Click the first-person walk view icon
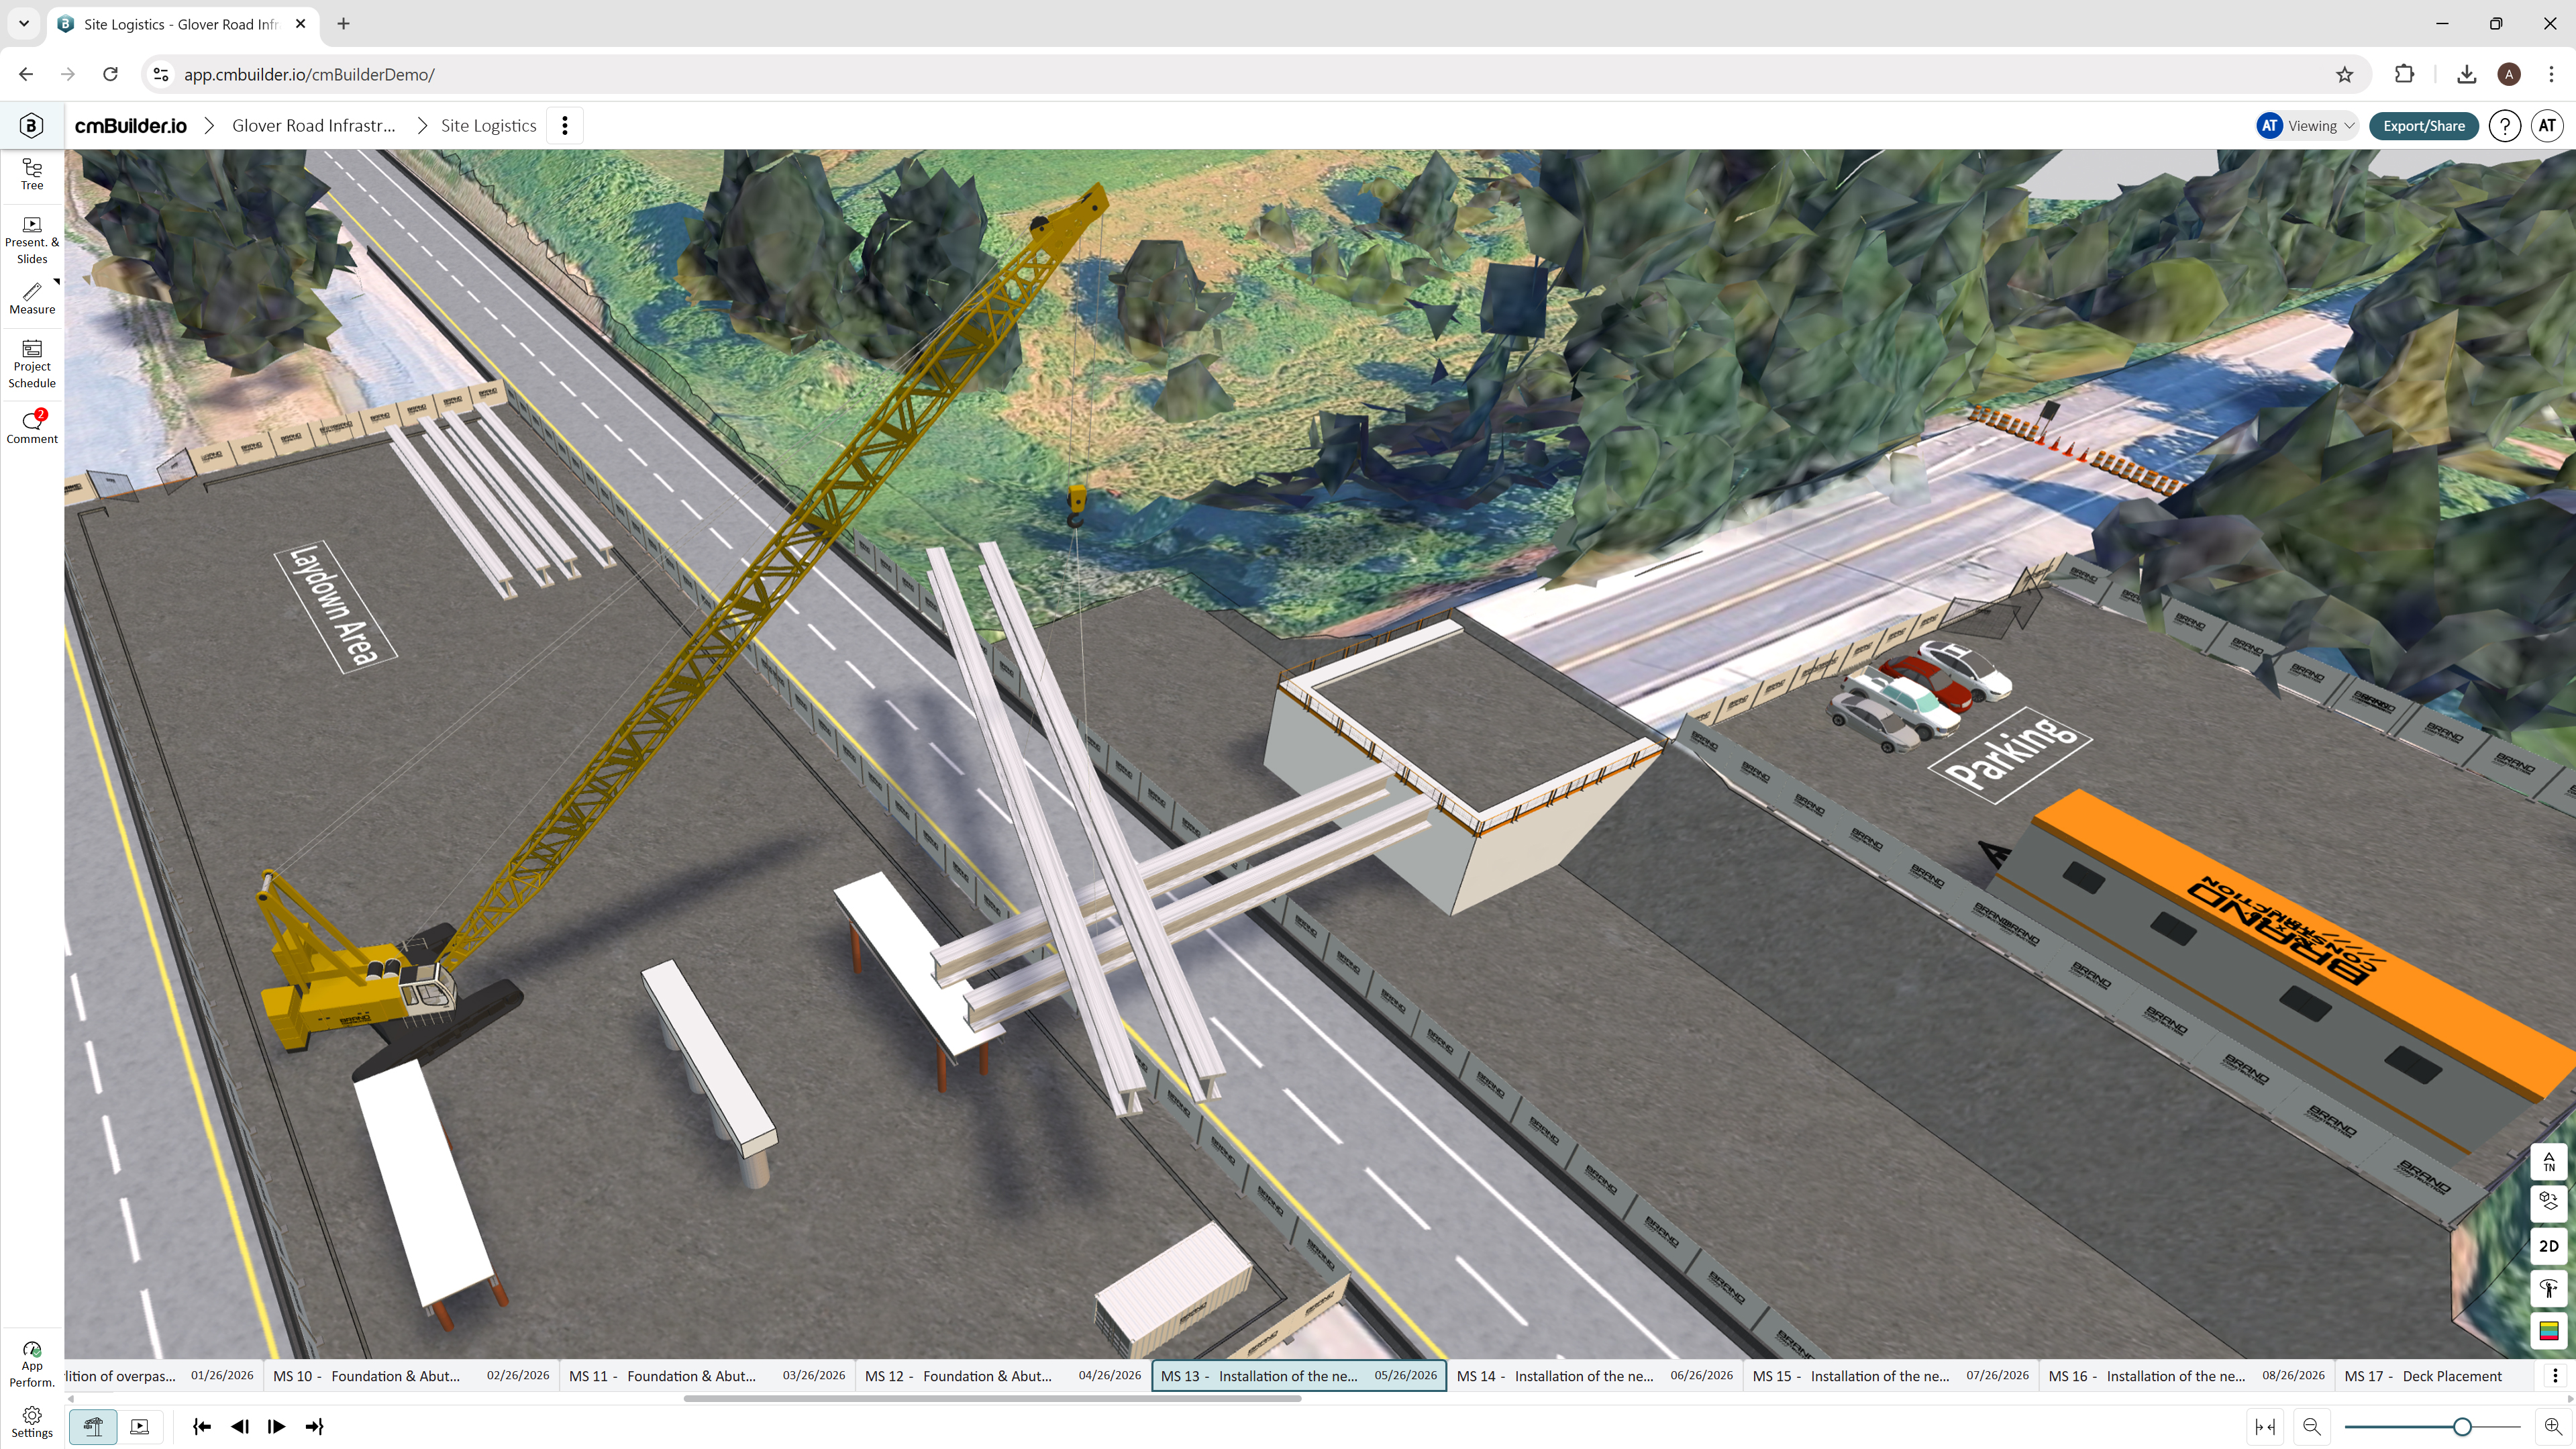Viewport: 2576px width, 1449px height. tap(2548, 1288)
